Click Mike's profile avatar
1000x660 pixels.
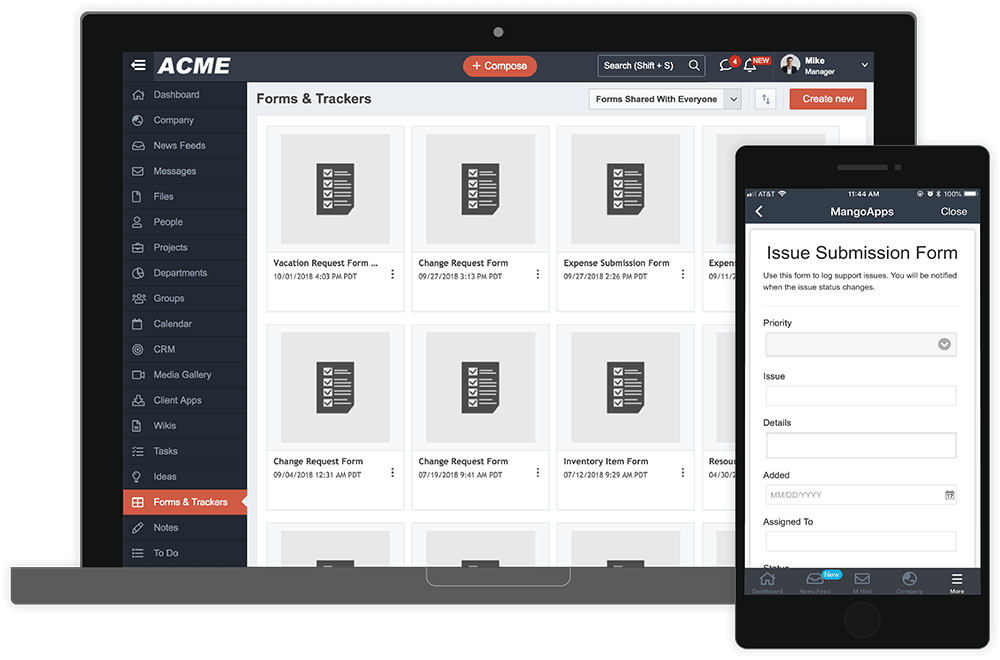tap(790, 65)
